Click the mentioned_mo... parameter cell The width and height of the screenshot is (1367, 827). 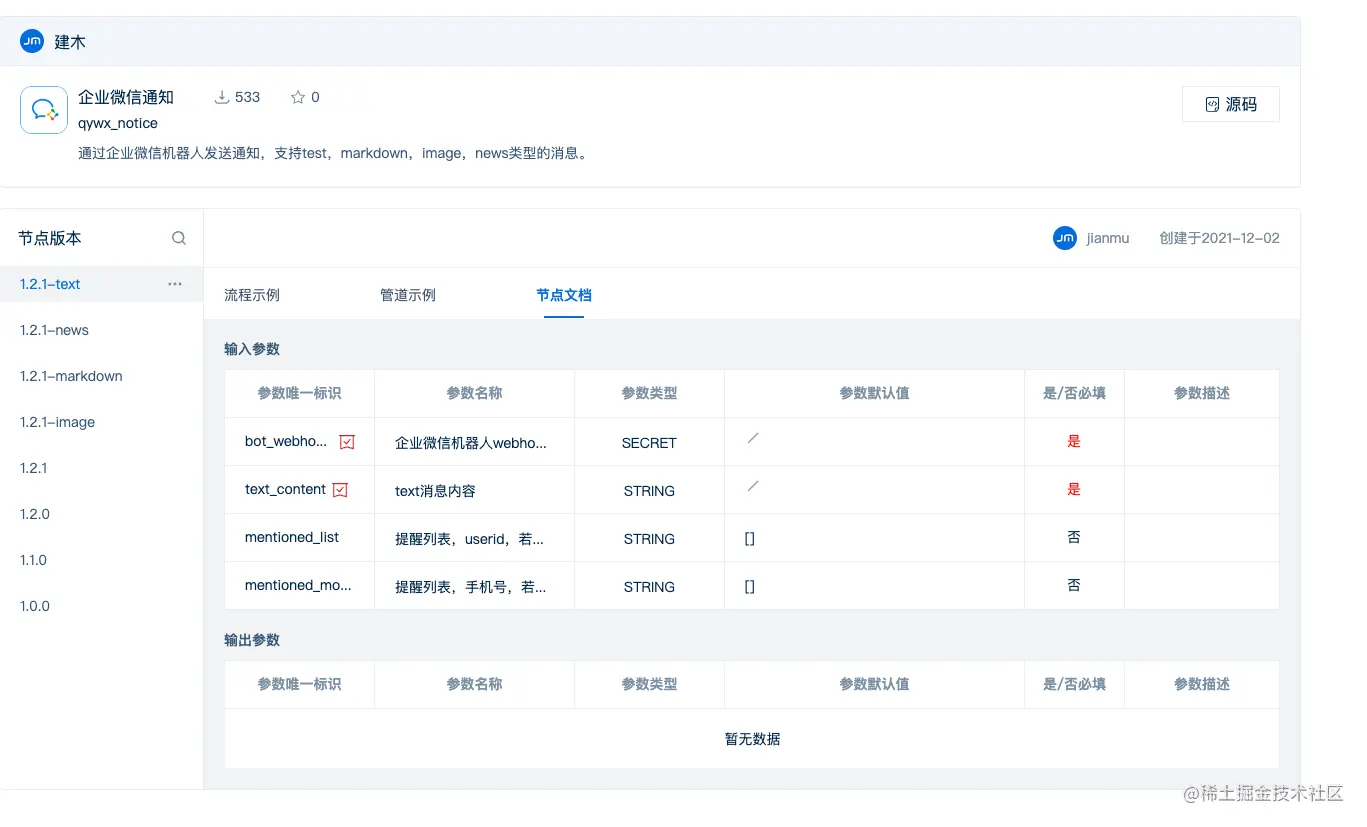299,586
